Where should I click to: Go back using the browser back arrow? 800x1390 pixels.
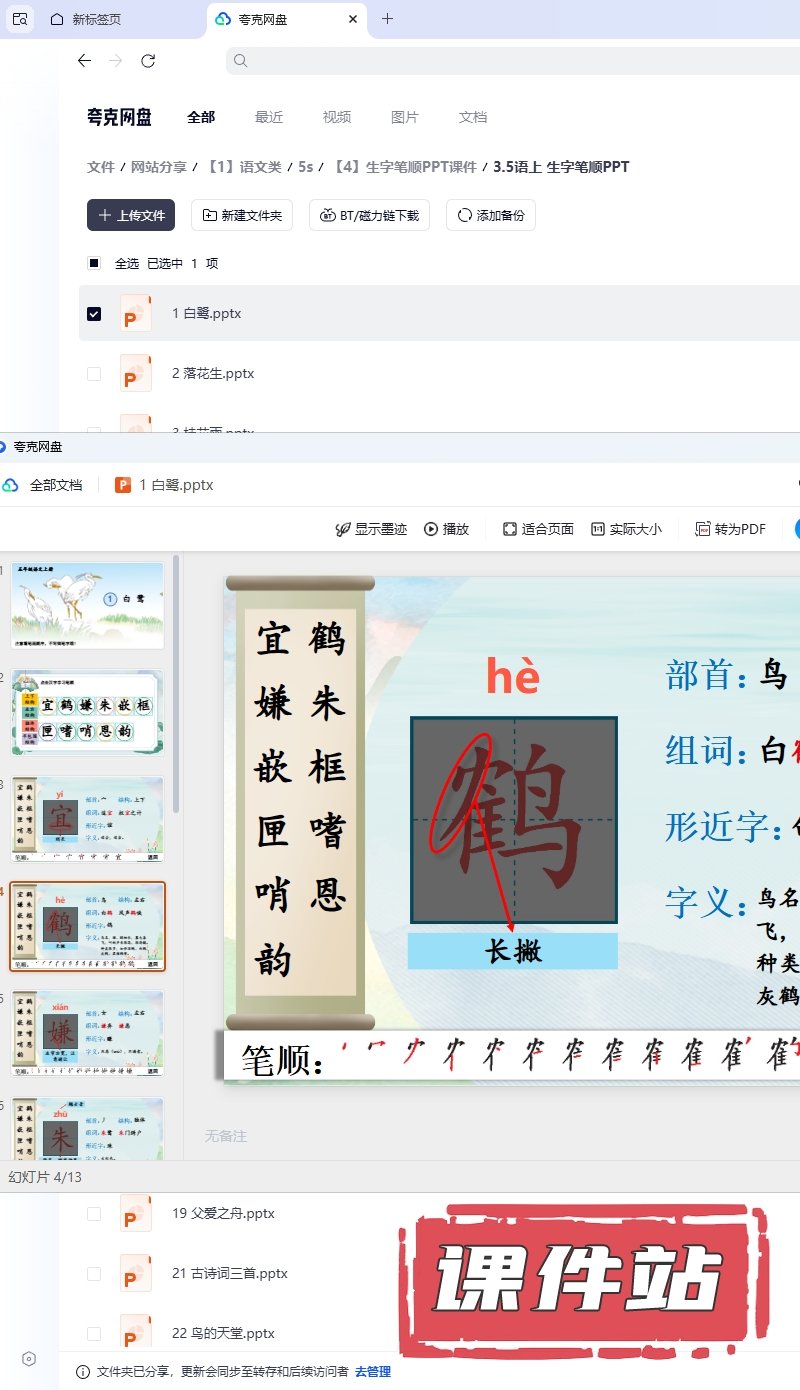point(84,61)
